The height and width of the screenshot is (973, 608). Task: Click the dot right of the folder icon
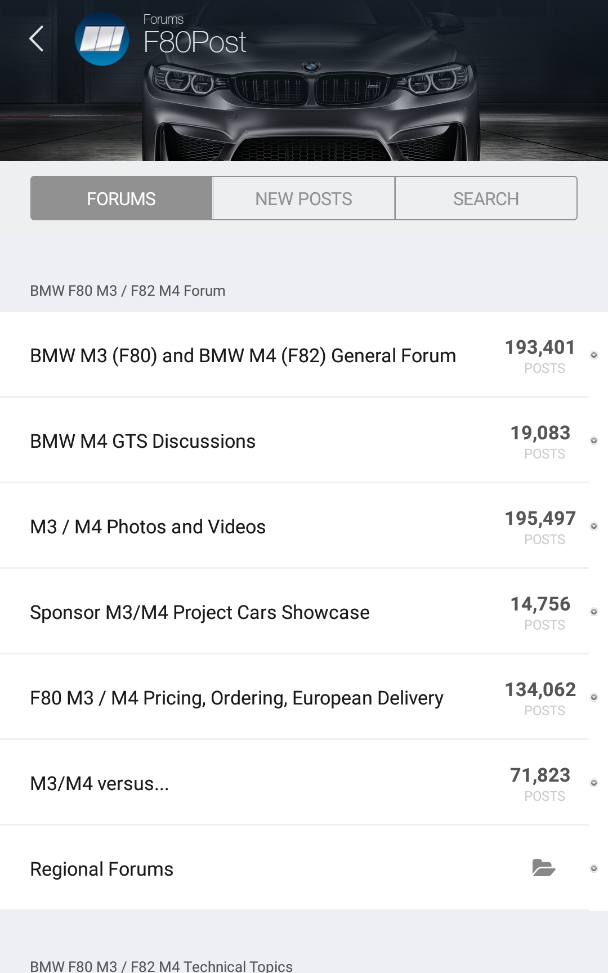(594, 868)
